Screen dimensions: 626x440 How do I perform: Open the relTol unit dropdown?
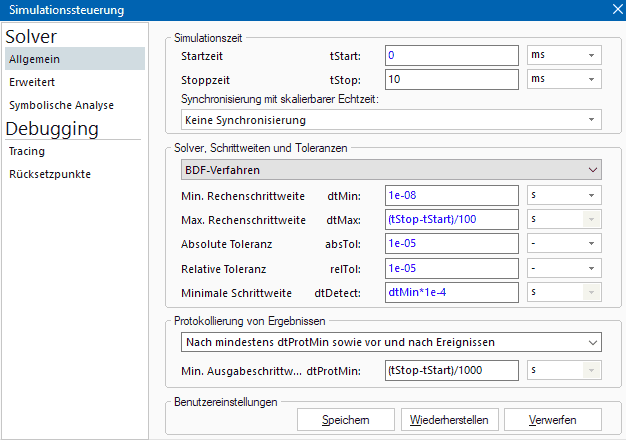[564, 268]
